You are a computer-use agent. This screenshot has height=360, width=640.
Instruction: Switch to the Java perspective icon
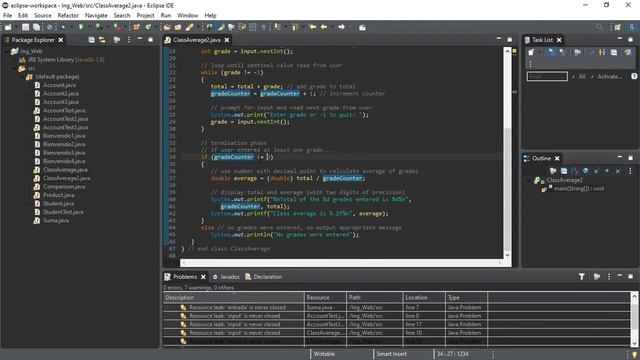click(x=631, y=27)
